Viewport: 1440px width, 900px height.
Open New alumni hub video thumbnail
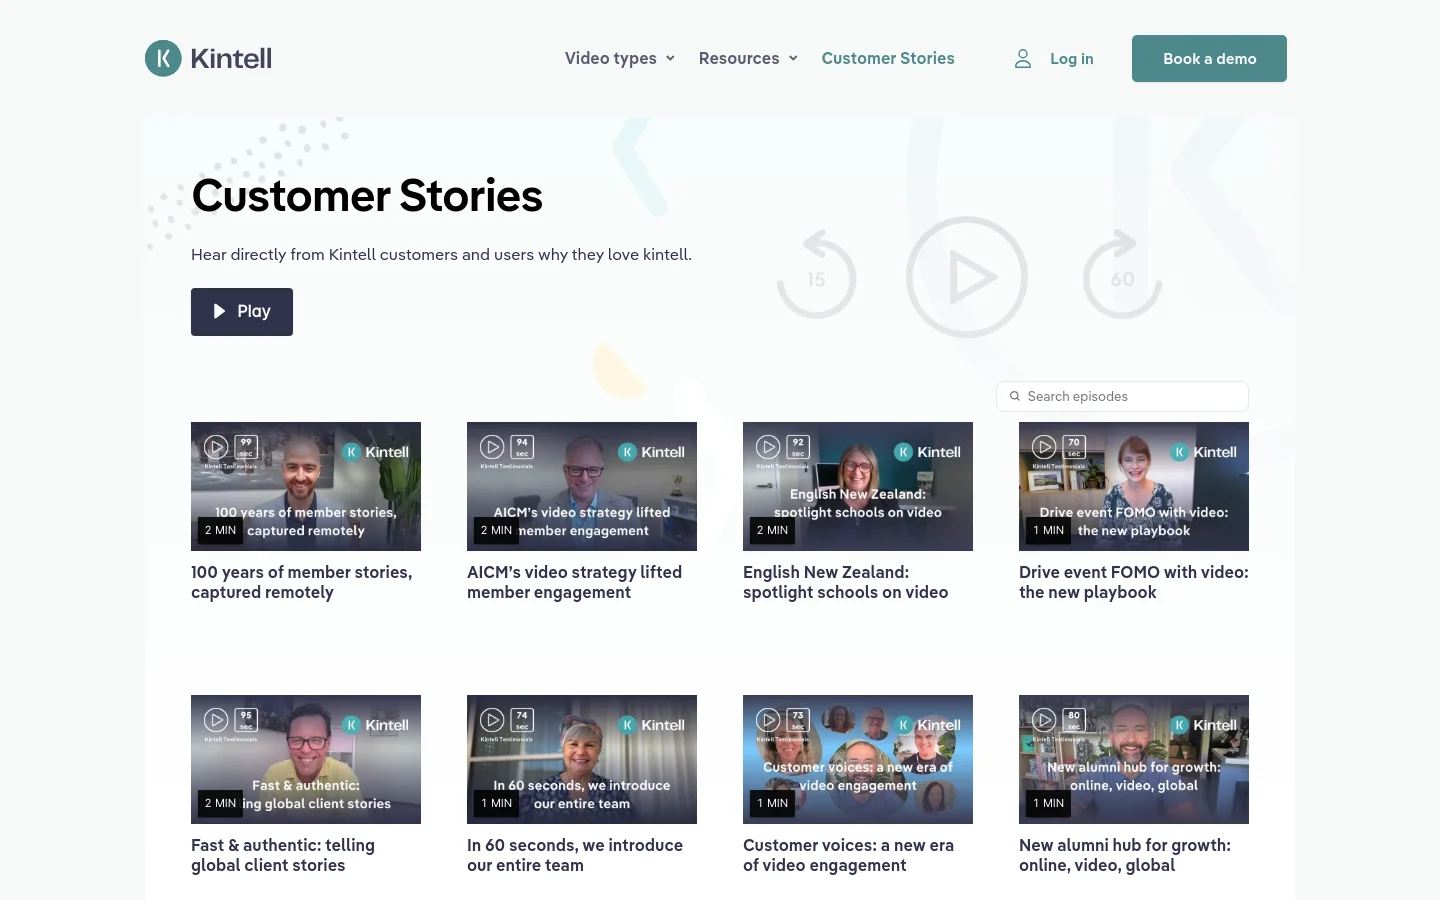(x=1134, y=759)
